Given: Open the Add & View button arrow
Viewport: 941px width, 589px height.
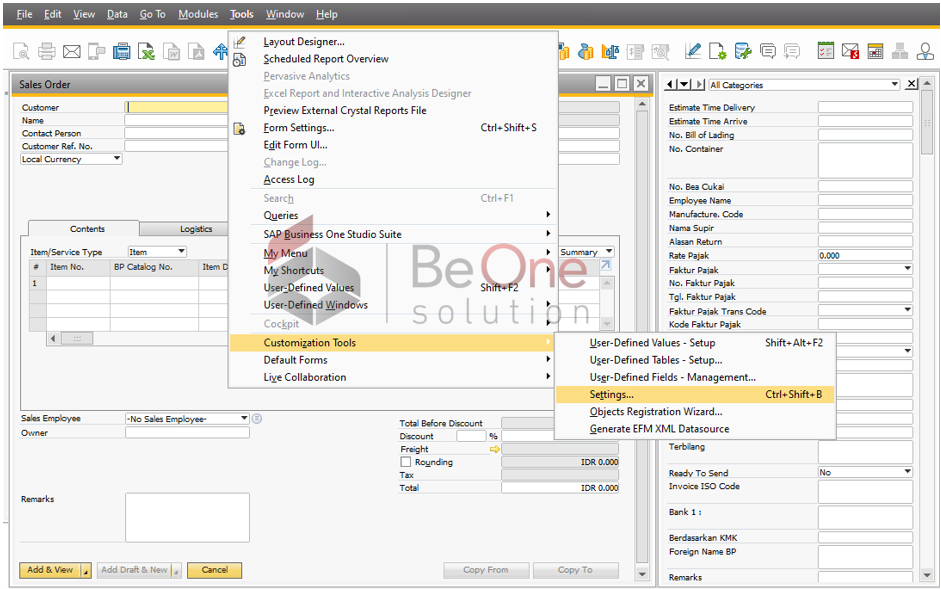Looking at the screenshot, I should 86,570.
